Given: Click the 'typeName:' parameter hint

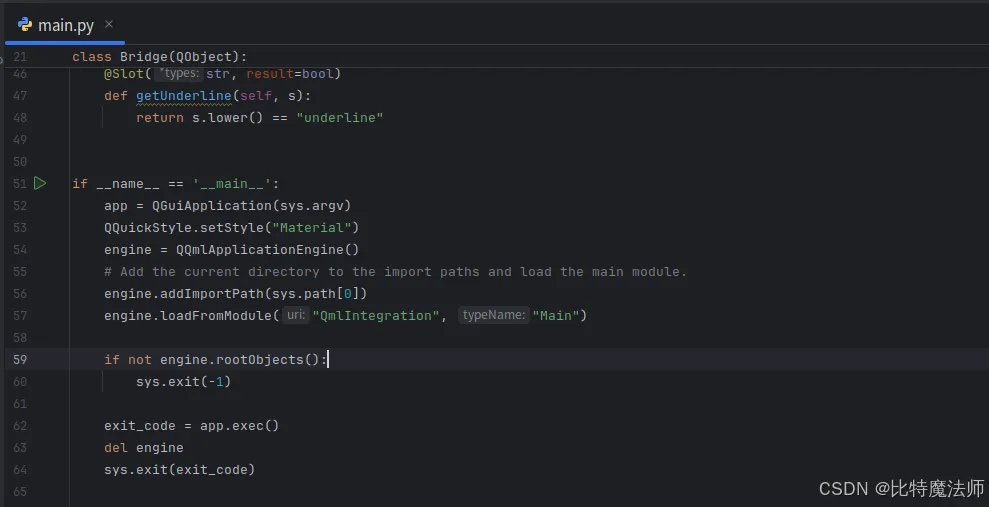Looking at the screenshot, I should [x=493, y=315].
